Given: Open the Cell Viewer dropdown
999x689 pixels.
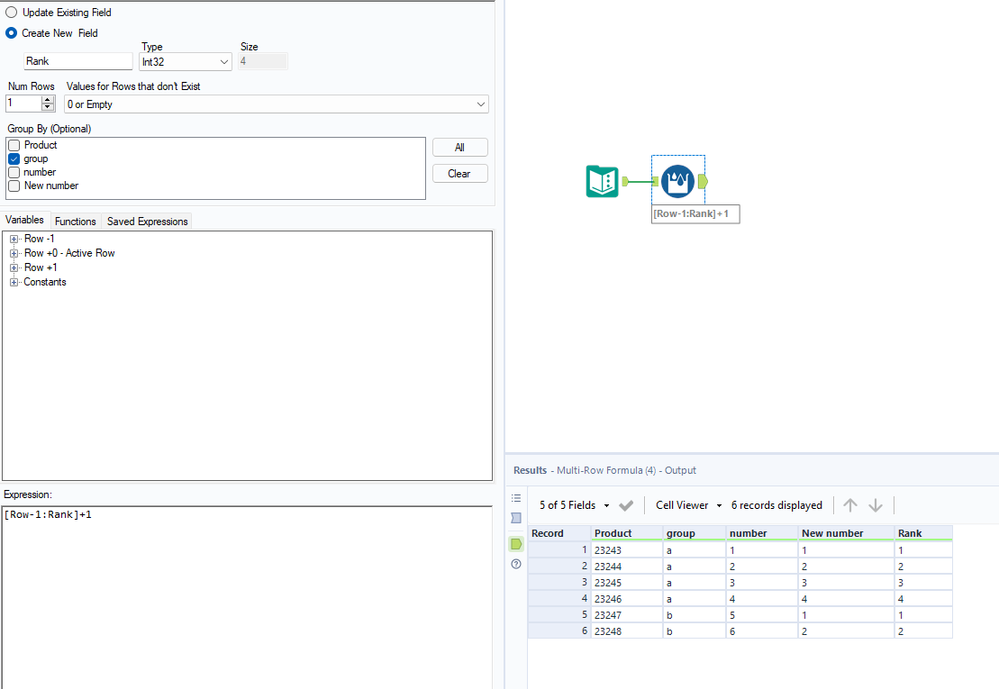Looking at the screenshot, I should coord(689,505).
